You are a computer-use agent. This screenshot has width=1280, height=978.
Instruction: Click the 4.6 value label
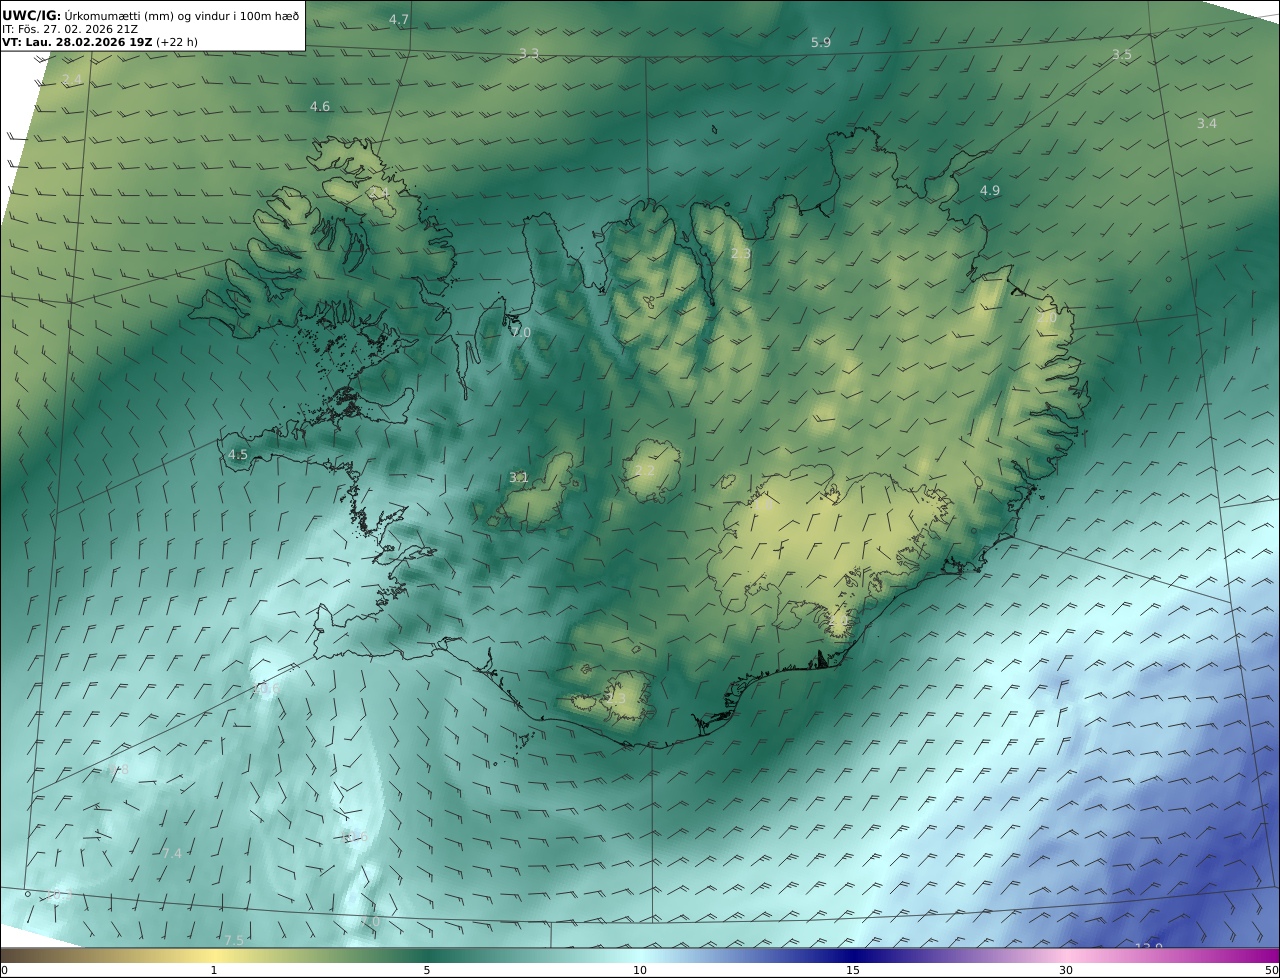pyautogui.click(x=320, y=107)
